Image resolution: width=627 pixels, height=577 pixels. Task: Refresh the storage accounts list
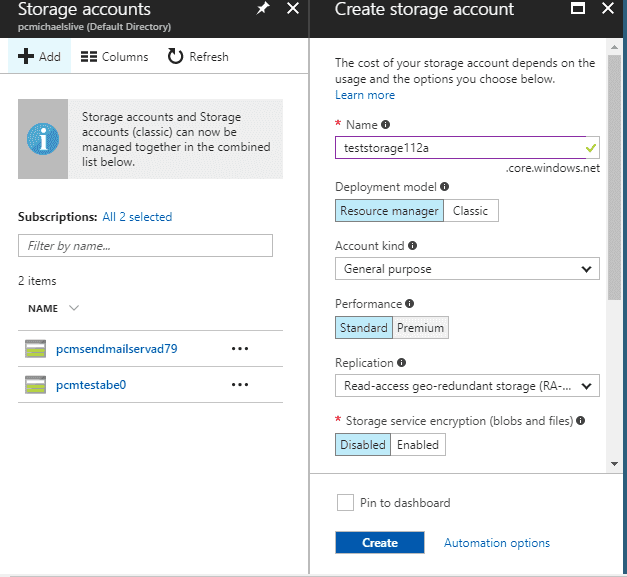click(197, 57)
